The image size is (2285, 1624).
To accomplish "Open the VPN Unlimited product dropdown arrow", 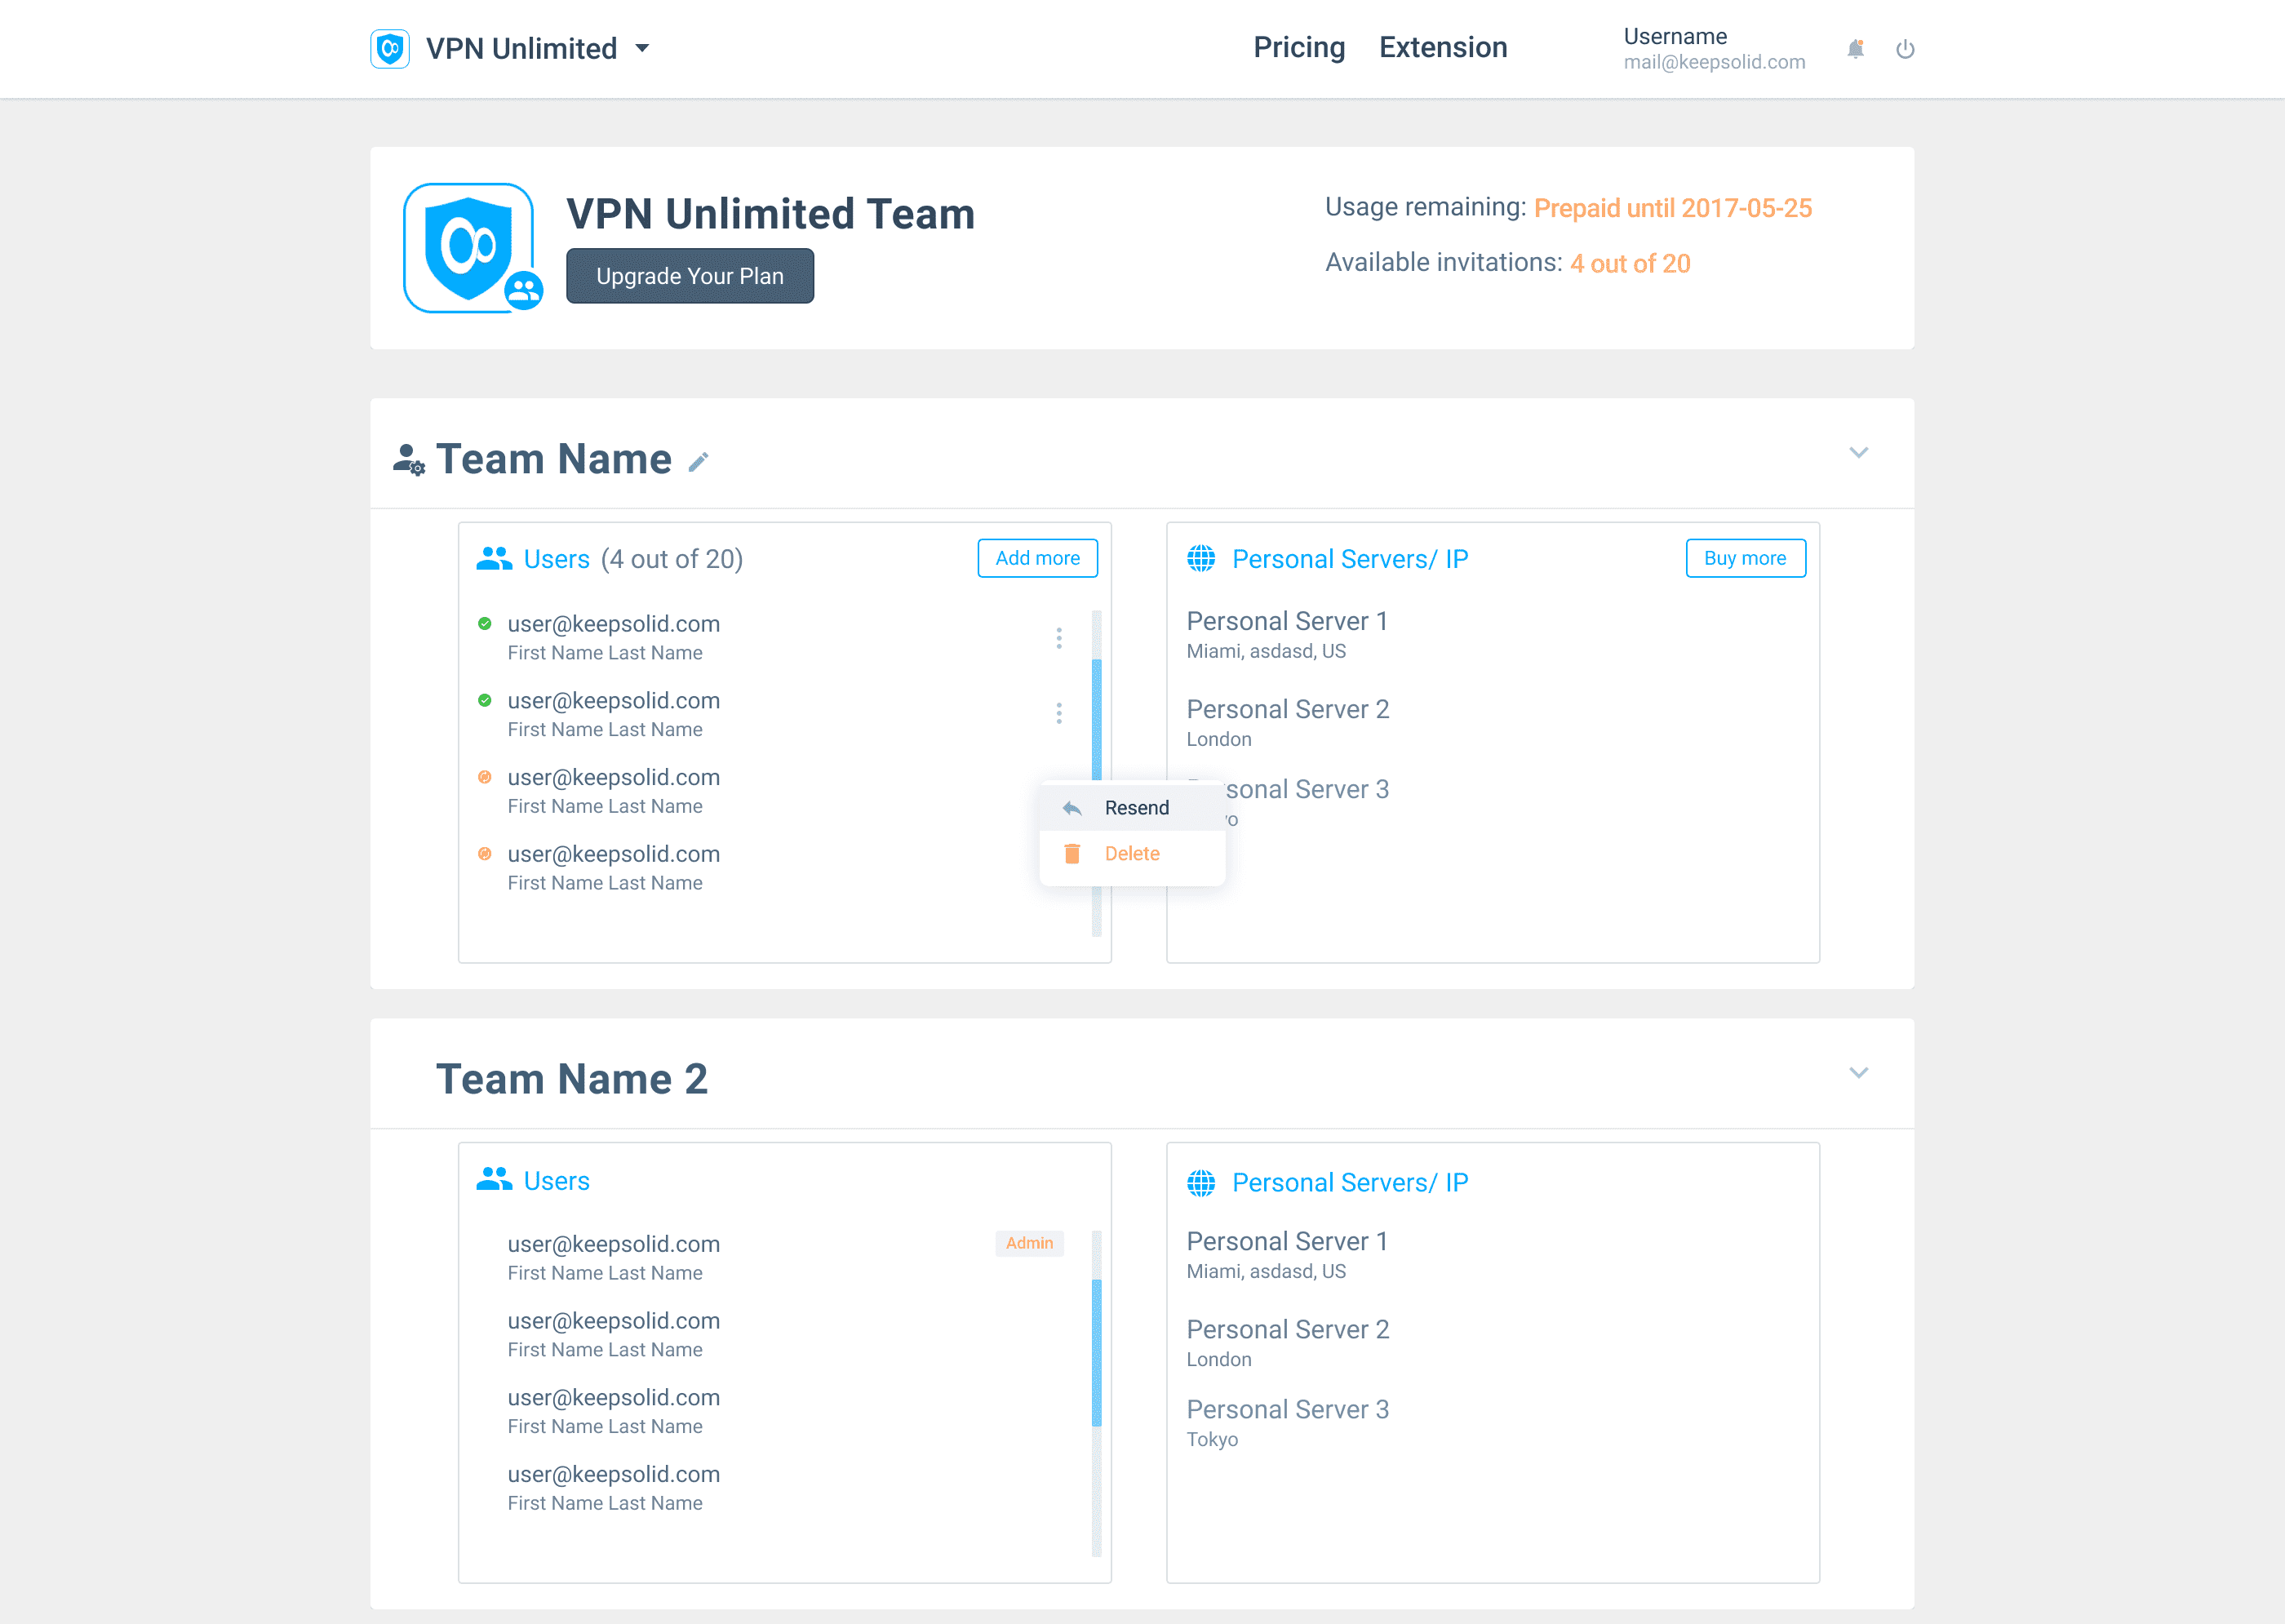I will coord(643,48).
